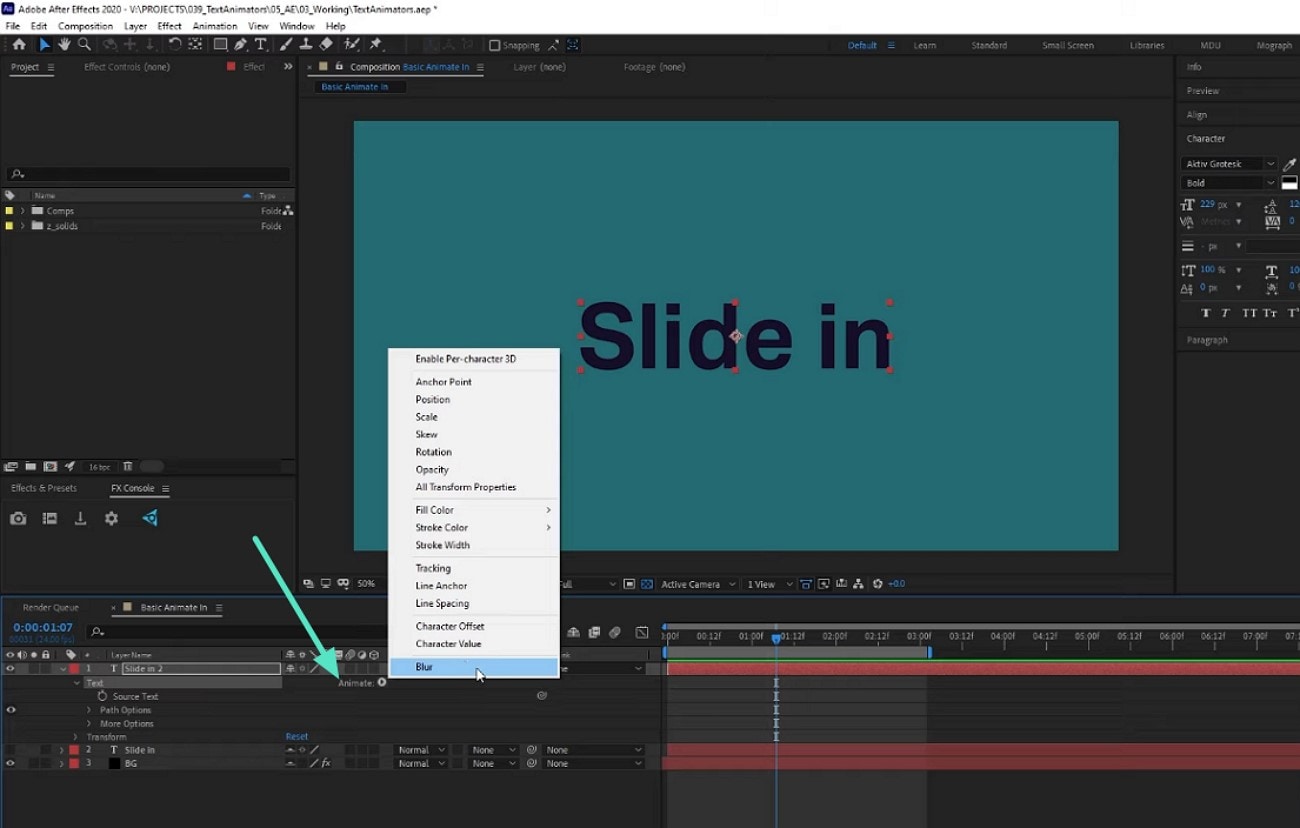1300x828 pixels.
Task: Enable the Snapping checkbox
Action: (494, 45)
